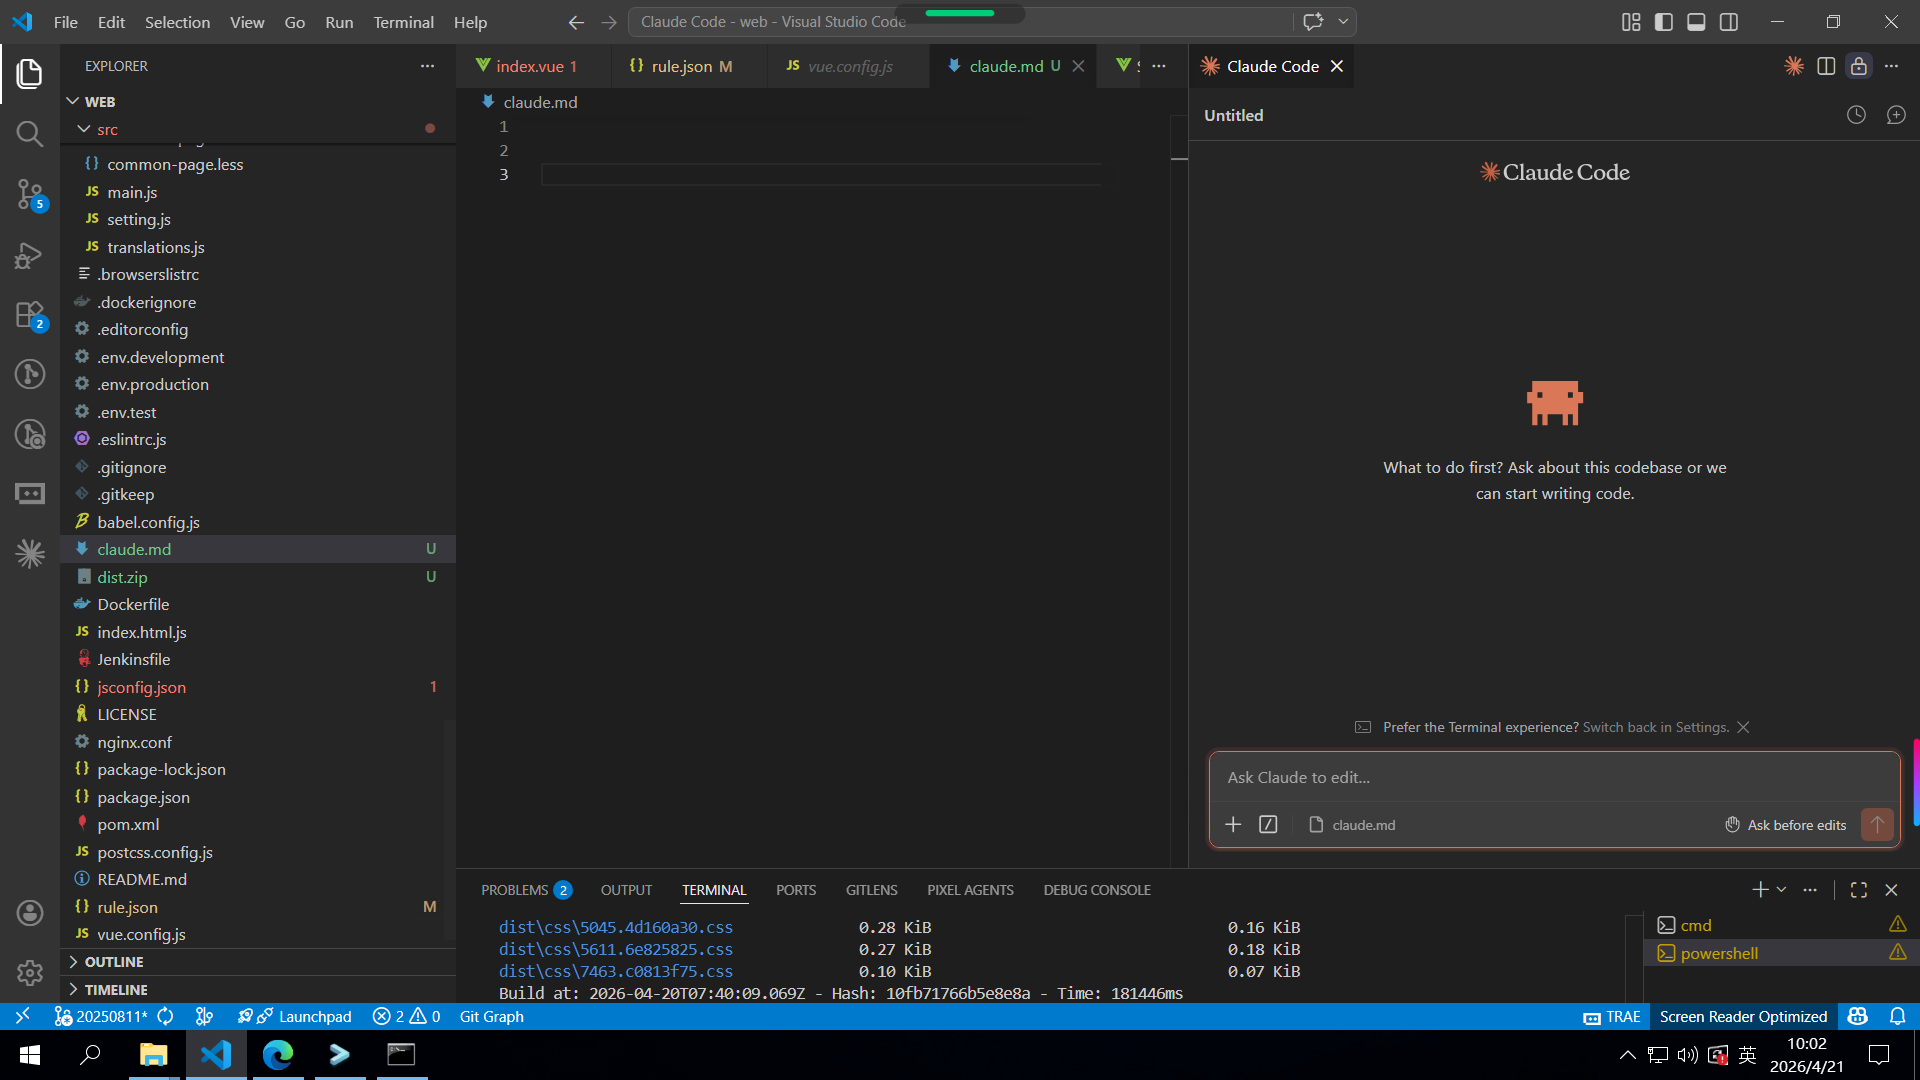
Task: Focus the Ask Claude to edit input
Action: 1554,777
